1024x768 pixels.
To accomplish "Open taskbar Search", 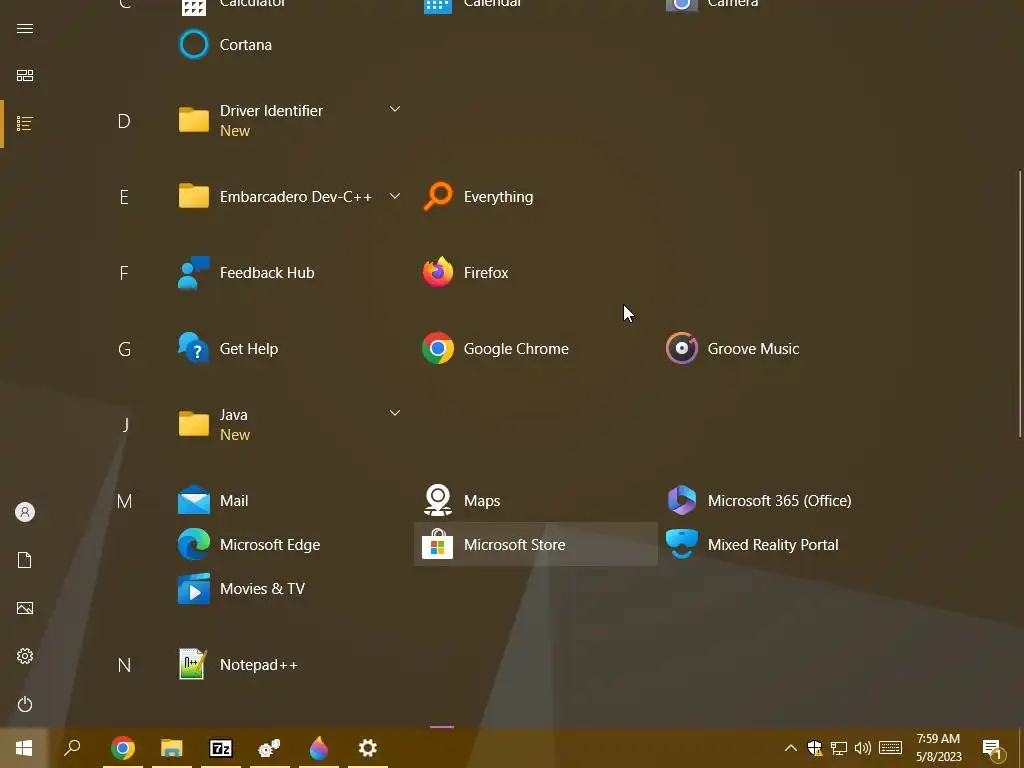I will [72, 748].
